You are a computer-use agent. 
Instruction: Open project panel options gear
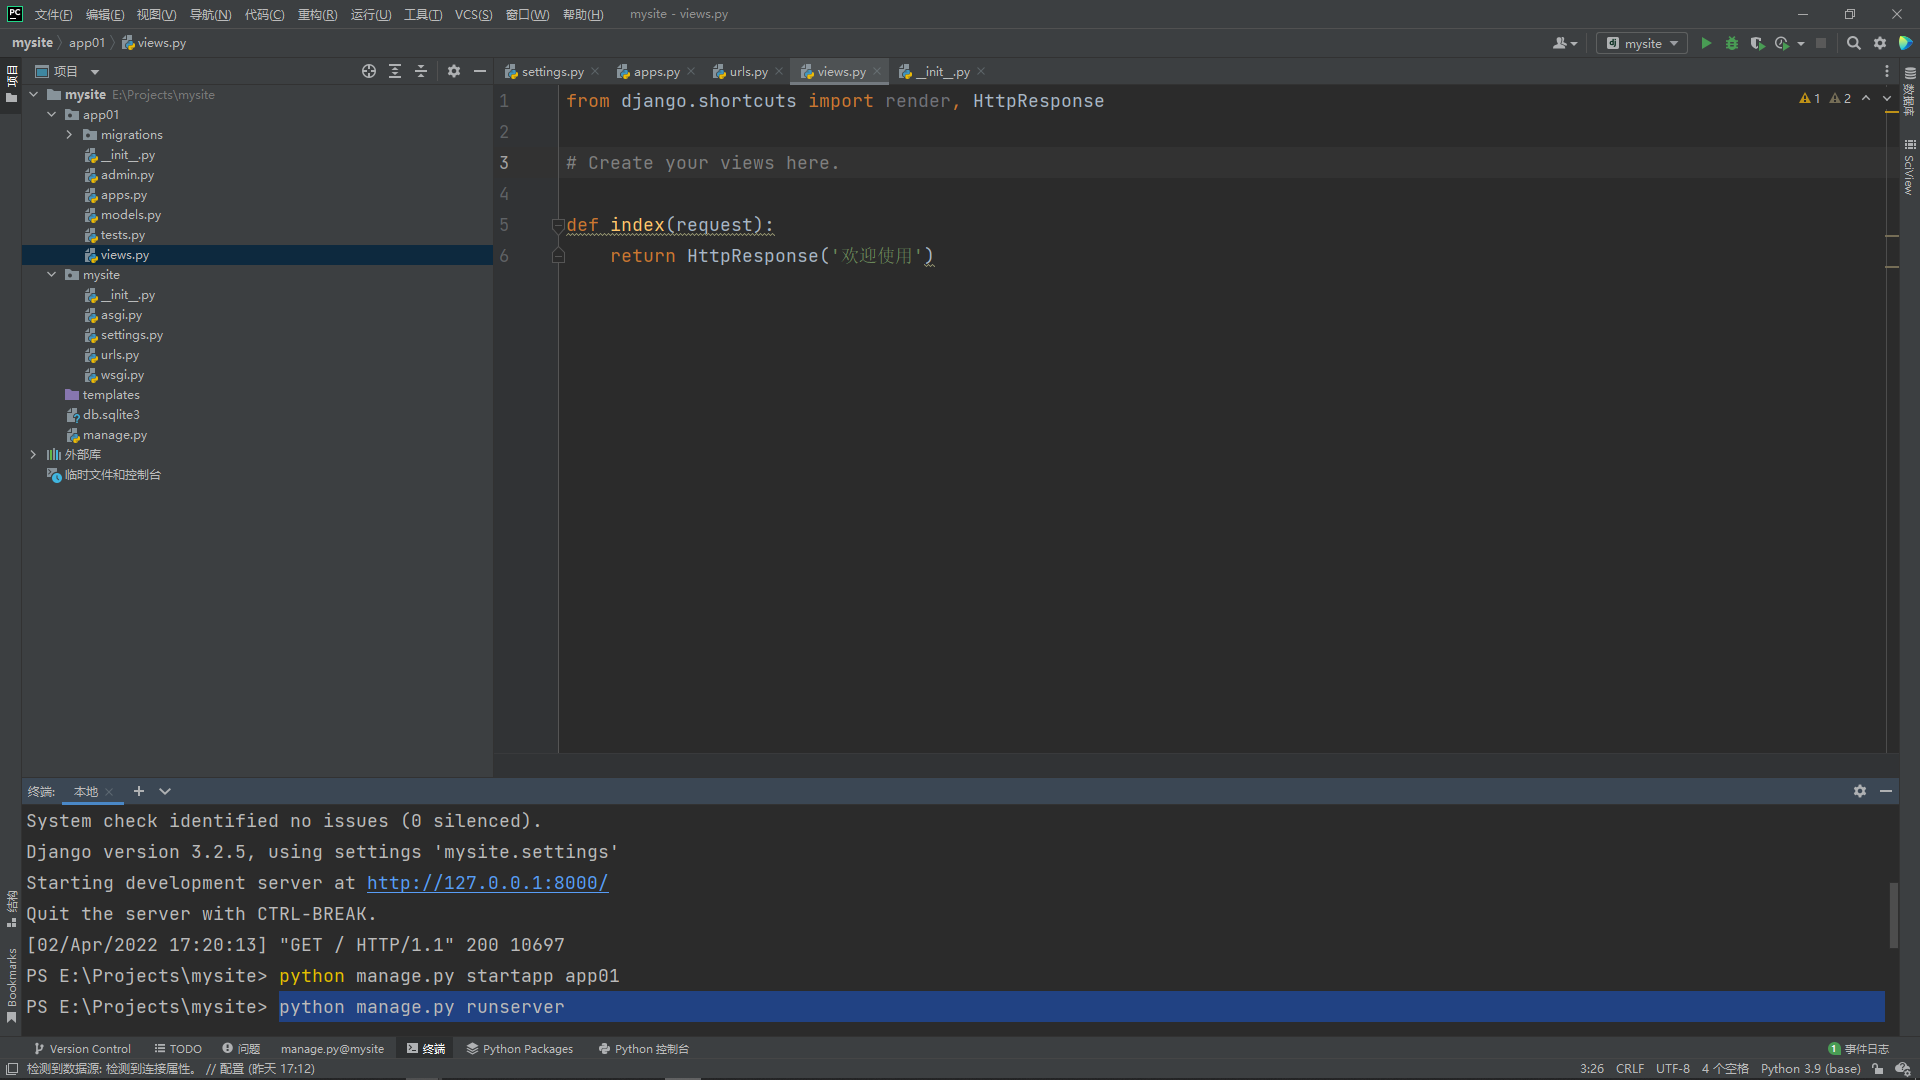tap(454, 71)
